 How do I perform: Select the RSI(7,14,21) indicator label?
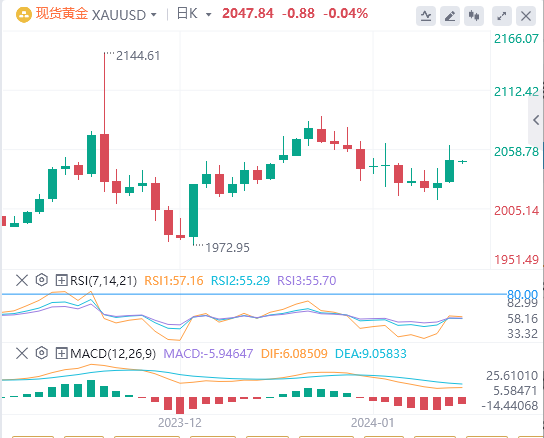point(103,280)
